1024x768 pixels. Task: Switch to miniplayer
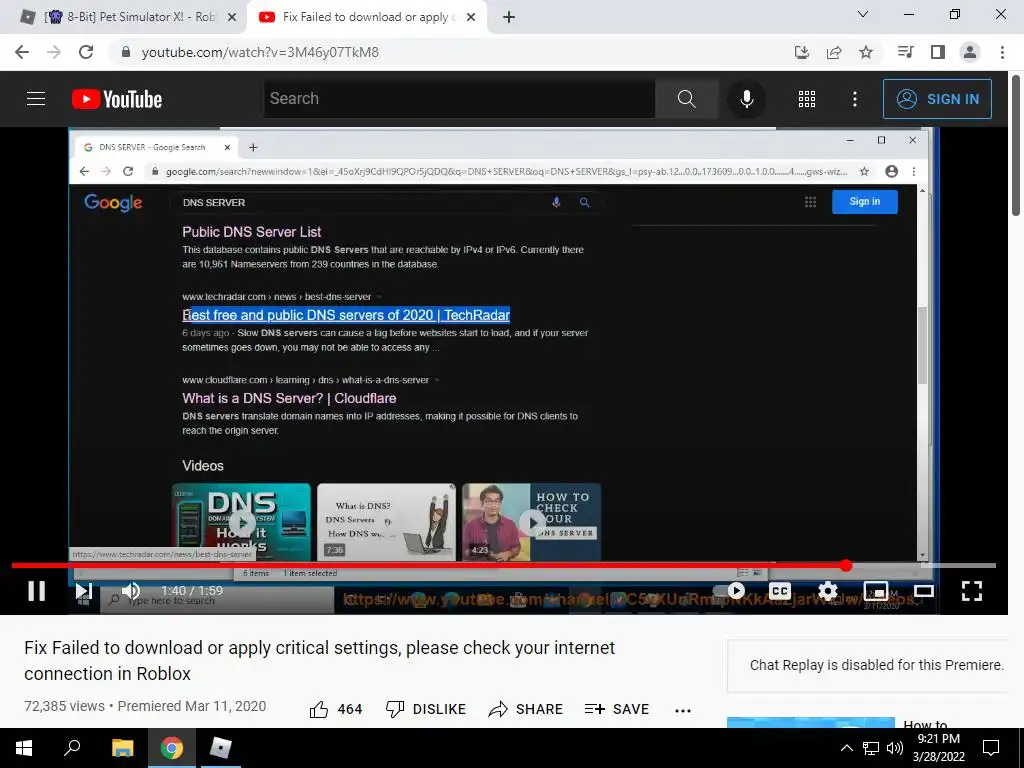(876, 591)
